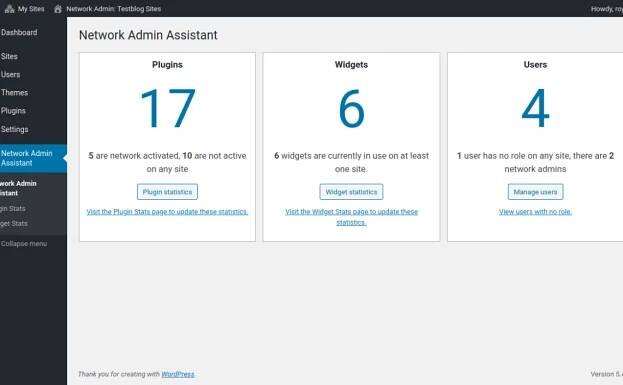Click the Plugin statistics button
623x385 pixels.
167,192
